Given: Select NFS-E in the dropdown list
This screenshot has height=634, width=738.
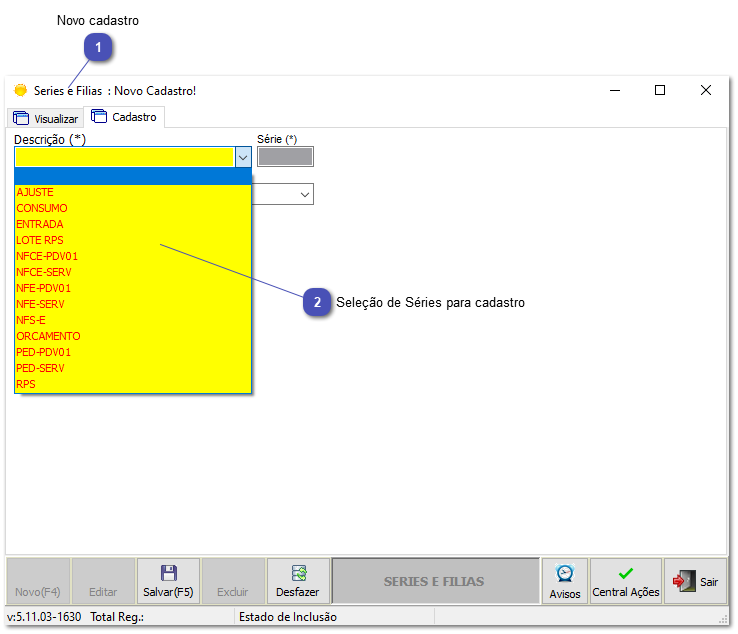Looking at the screenshot, I should click(133, 320).
